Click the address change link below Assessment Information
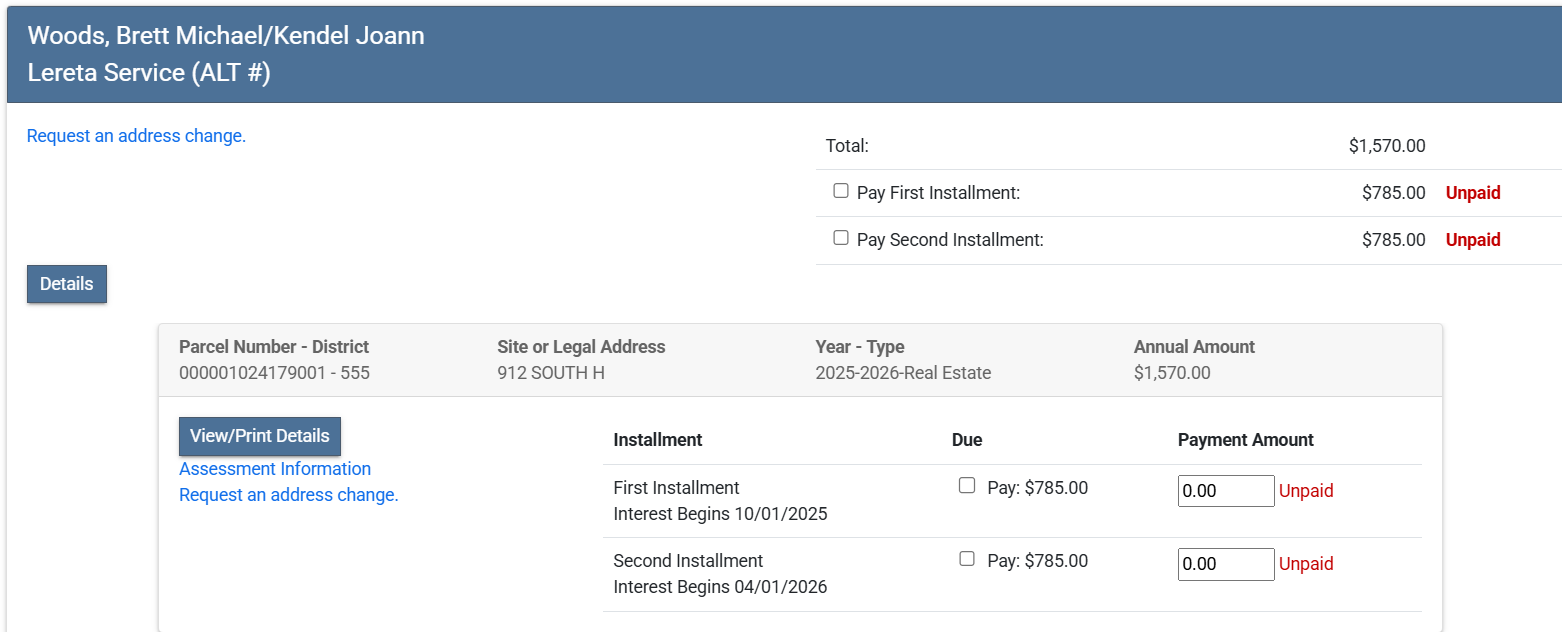1562x632 pixels. [289, 495]
